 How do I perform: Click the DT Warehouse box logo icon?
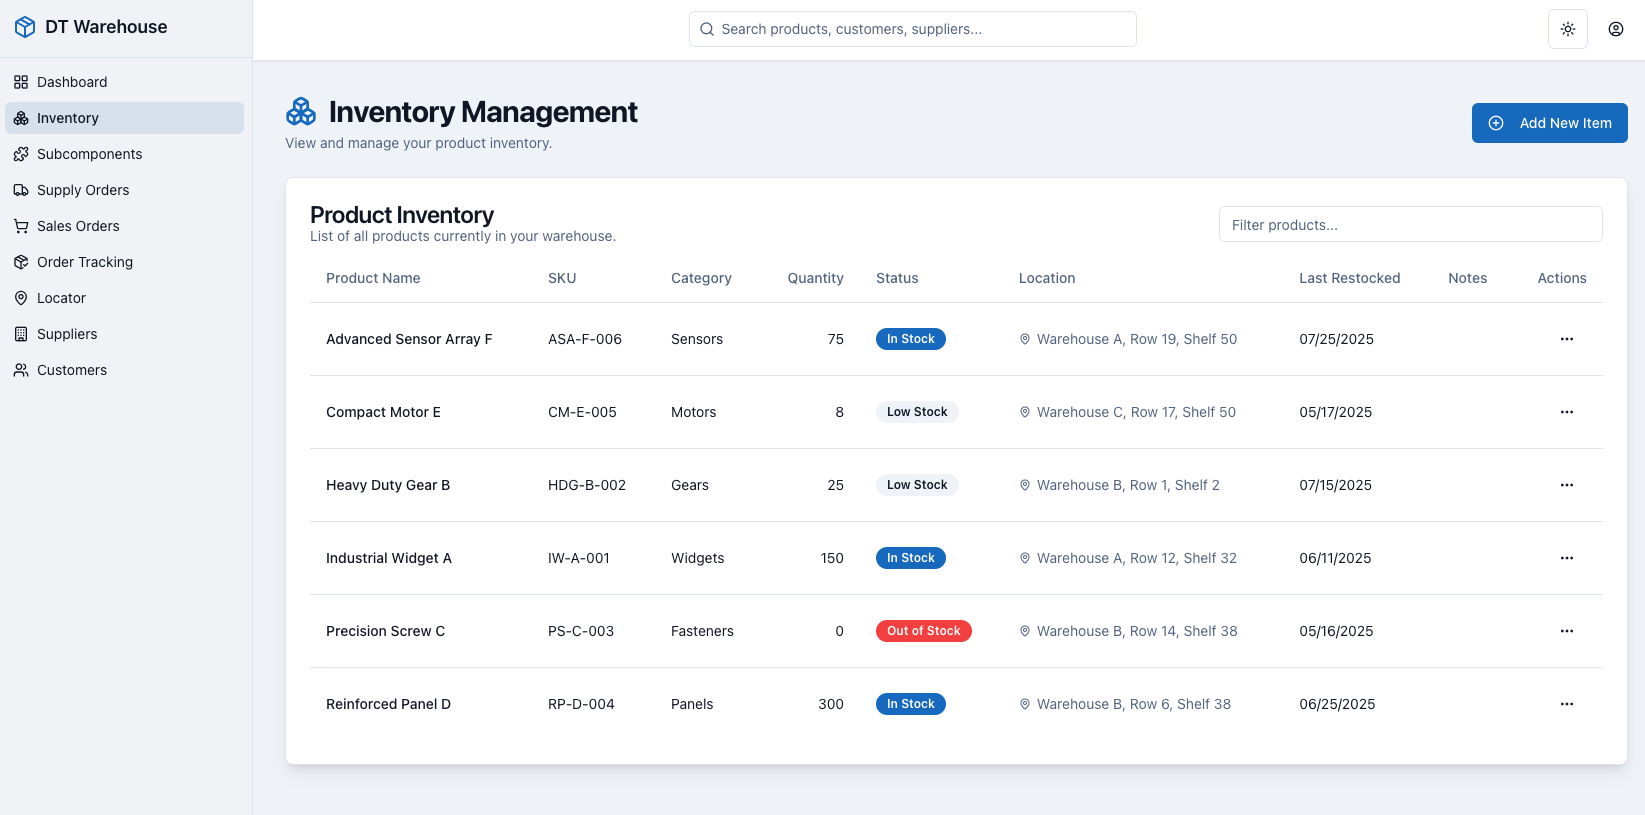coord(25,27)
